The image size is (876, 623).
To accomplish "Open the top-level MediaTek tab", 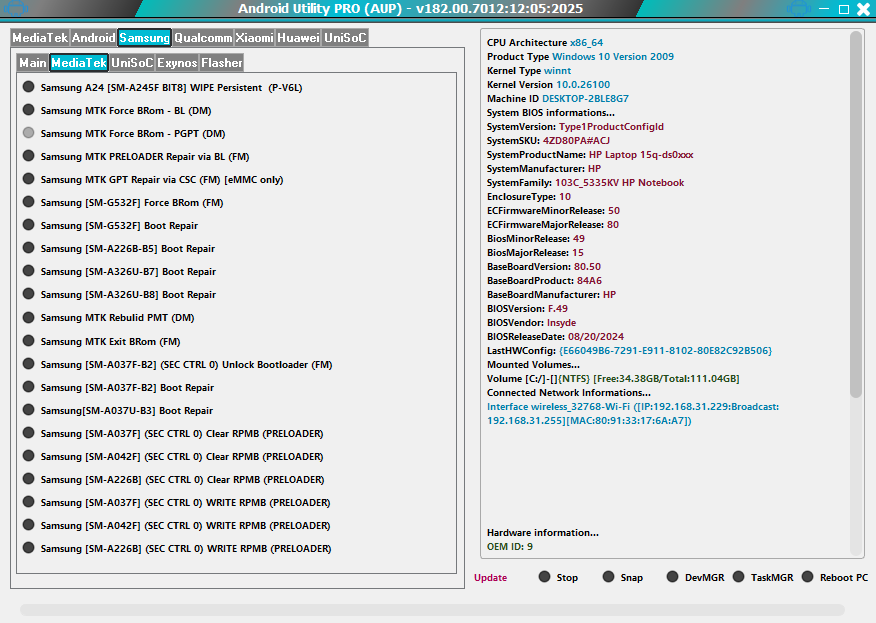I will click(40, 37).
